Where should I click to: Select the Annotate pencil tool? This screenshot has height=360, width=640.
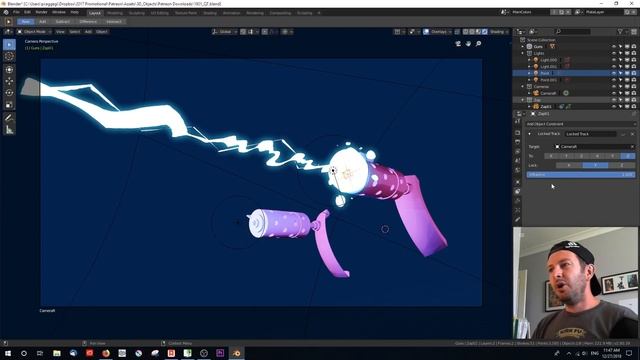coord(9,118)
